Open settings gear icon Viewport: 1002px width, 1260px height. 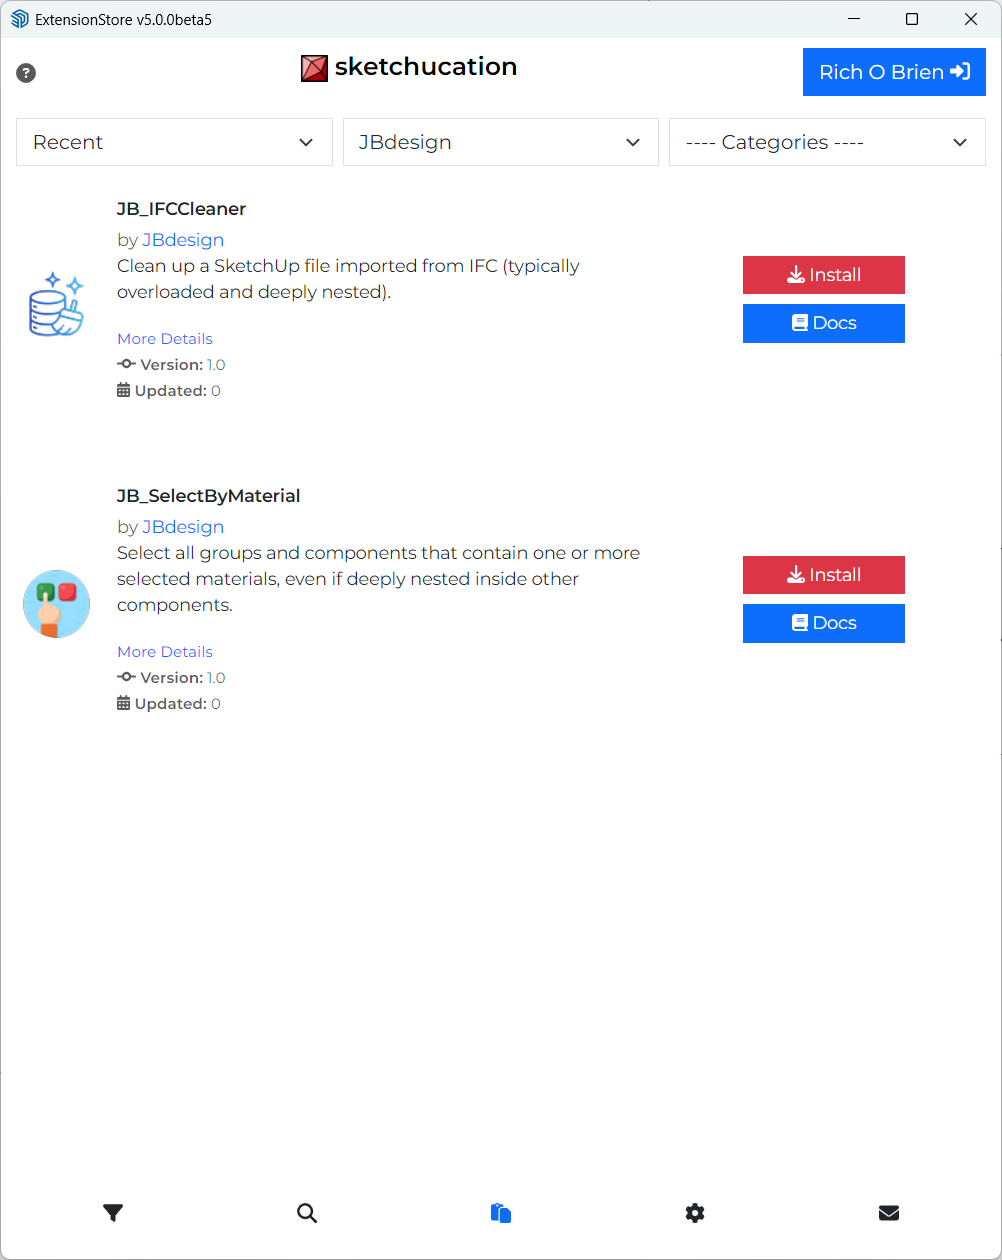695,1213
